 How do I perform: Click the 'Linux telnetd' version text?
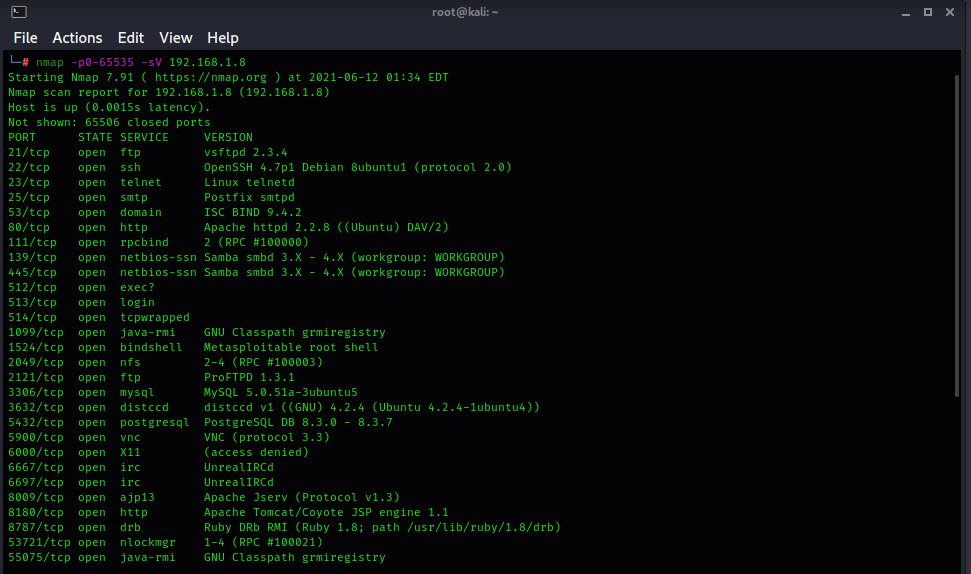coord(249,182)
